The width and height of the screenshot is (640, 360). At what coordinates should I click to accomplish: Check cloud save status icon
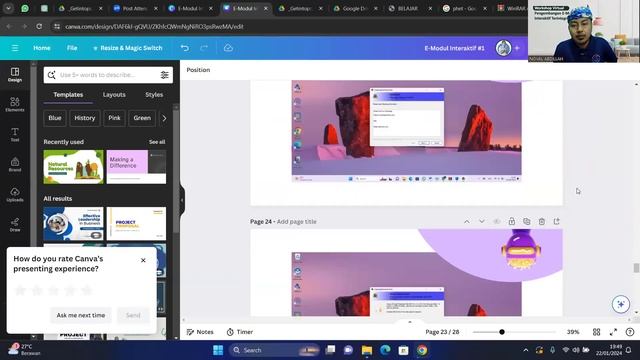point(228,48)
